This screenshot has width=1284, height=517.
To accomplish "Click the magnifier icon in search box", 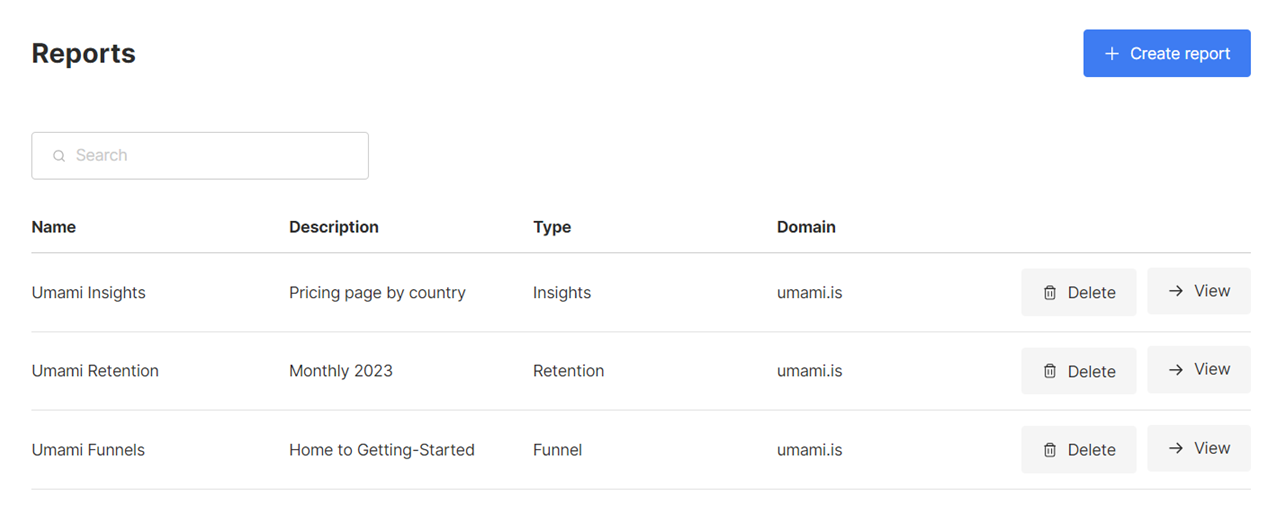I will click(59, 156).
